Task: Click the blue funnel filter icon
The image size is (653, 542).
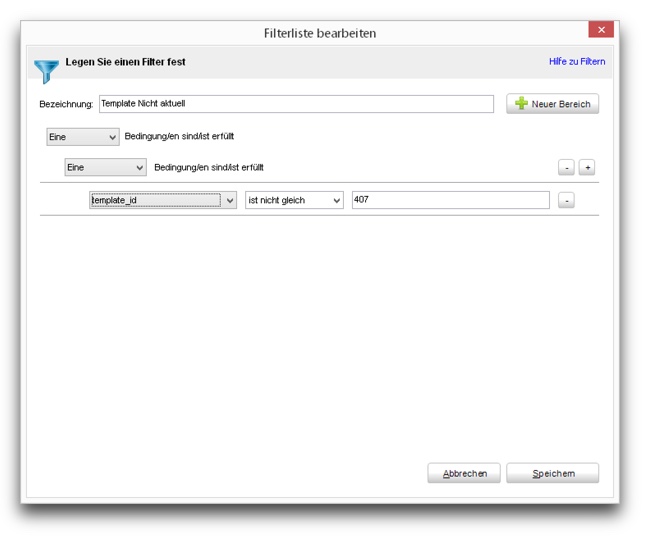Action: tap(46, 70)
